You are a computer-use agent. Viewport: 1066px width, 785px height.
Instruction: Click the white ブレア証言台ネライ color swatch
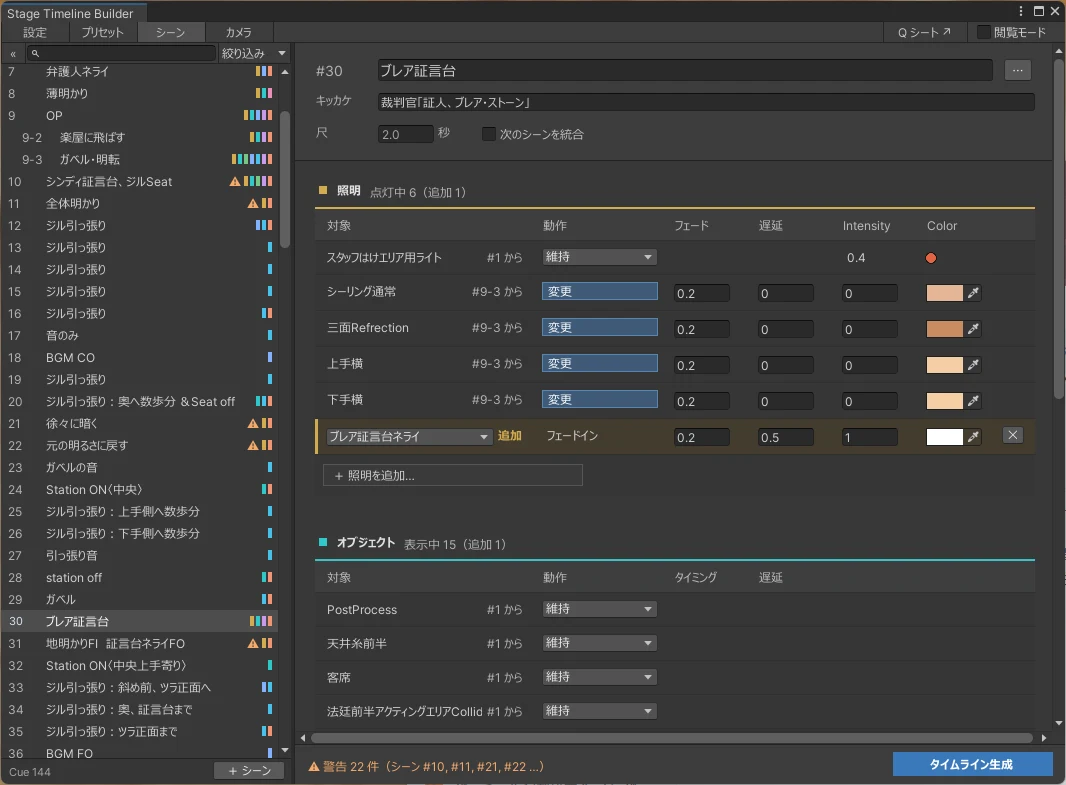click(x=944, y=437)
